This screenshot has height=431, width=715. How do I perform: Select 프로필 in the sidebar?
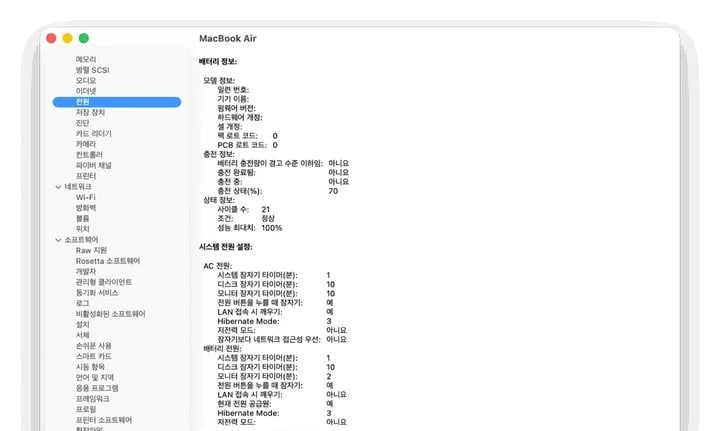tap(86, 409)
